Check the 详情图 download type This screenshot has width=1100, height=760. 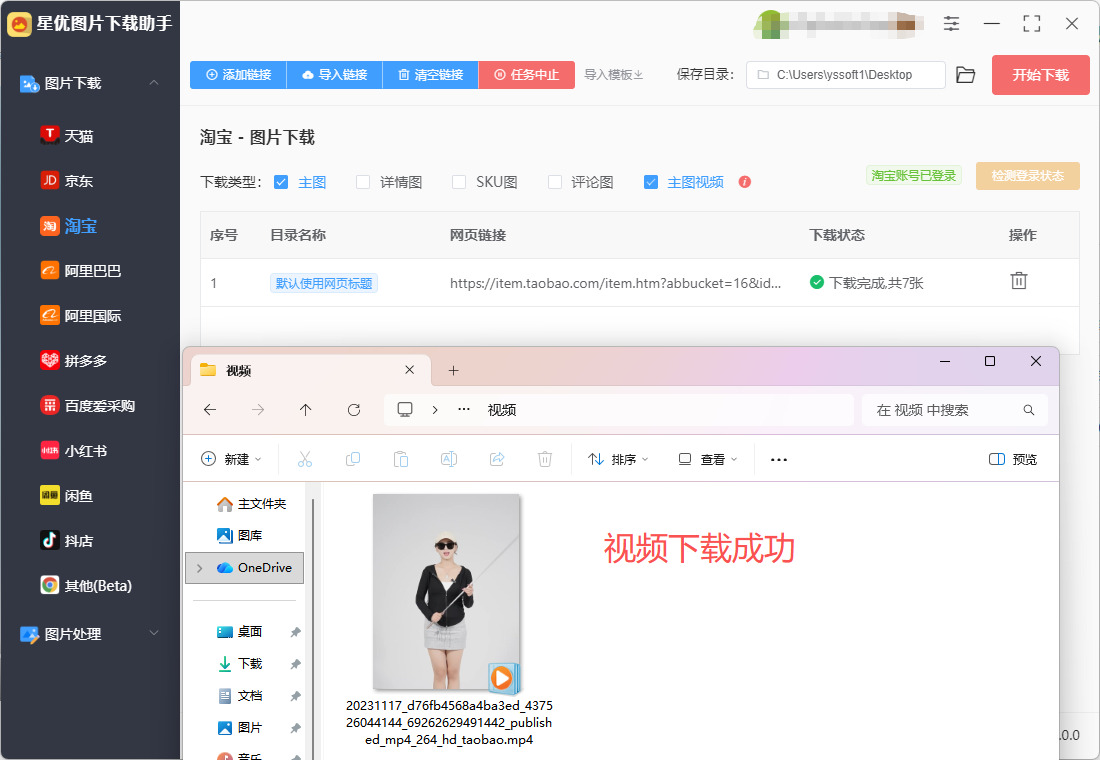[363, 182]
